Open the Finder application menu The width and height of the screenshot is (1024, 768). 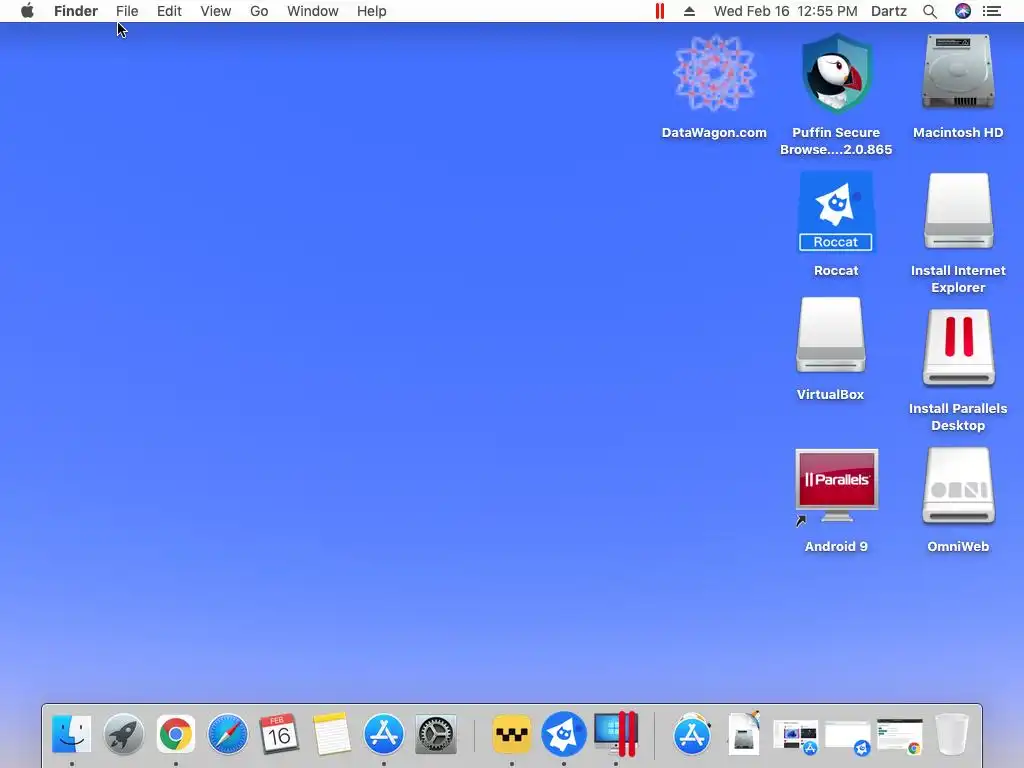tap(76, 11)
